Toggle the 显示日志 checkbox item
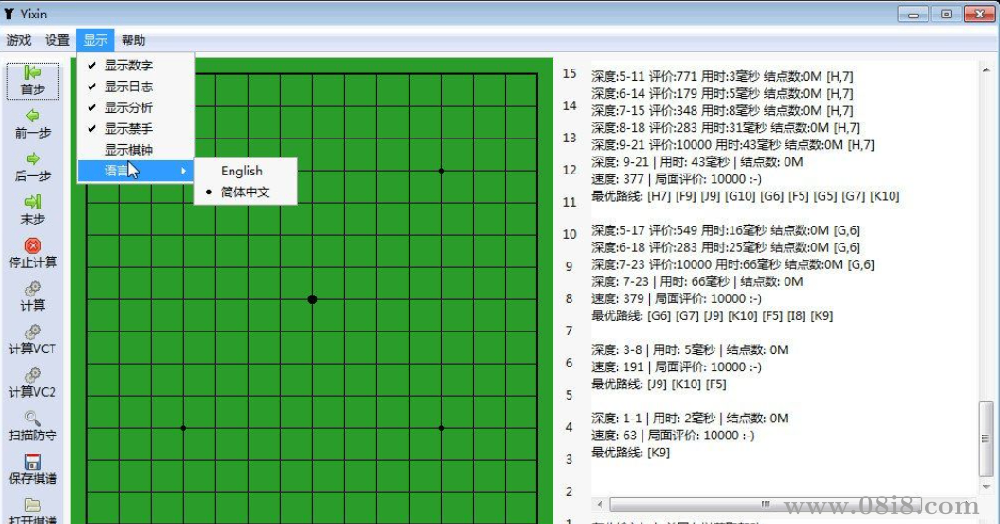This screenshot has height=524, width=1000. (128, 86)
